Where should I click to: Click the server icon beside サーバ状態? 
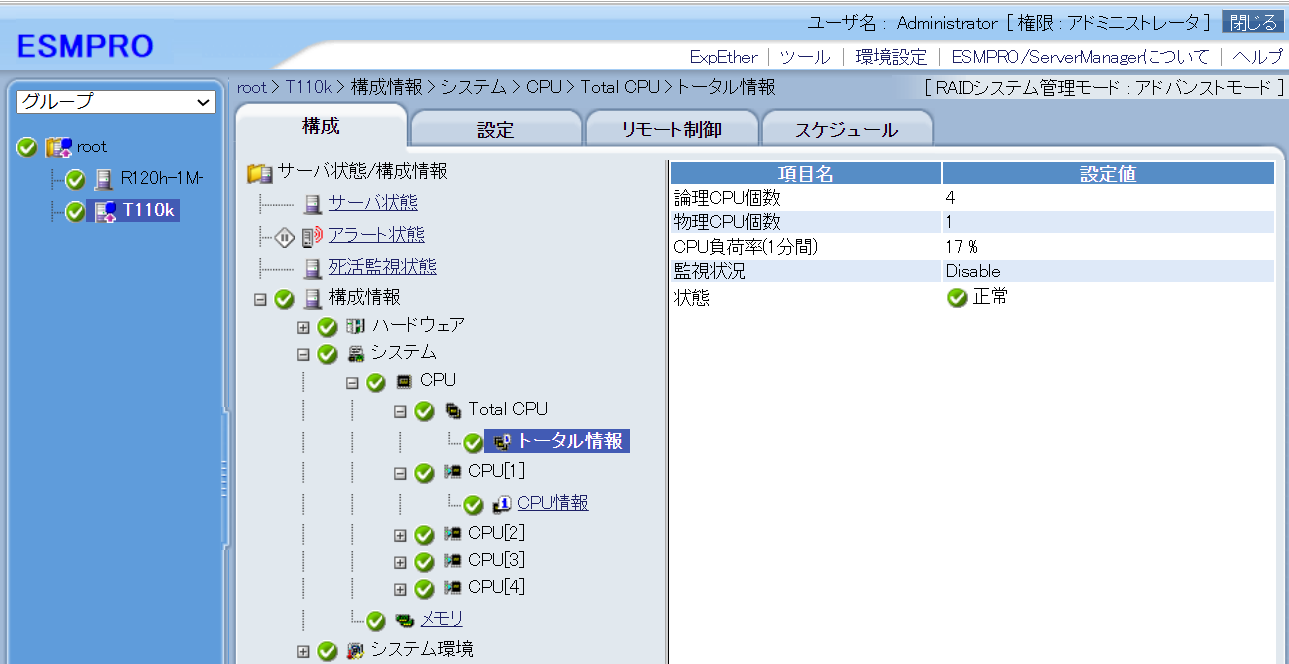pyautogui.click(x=313, y=204)
